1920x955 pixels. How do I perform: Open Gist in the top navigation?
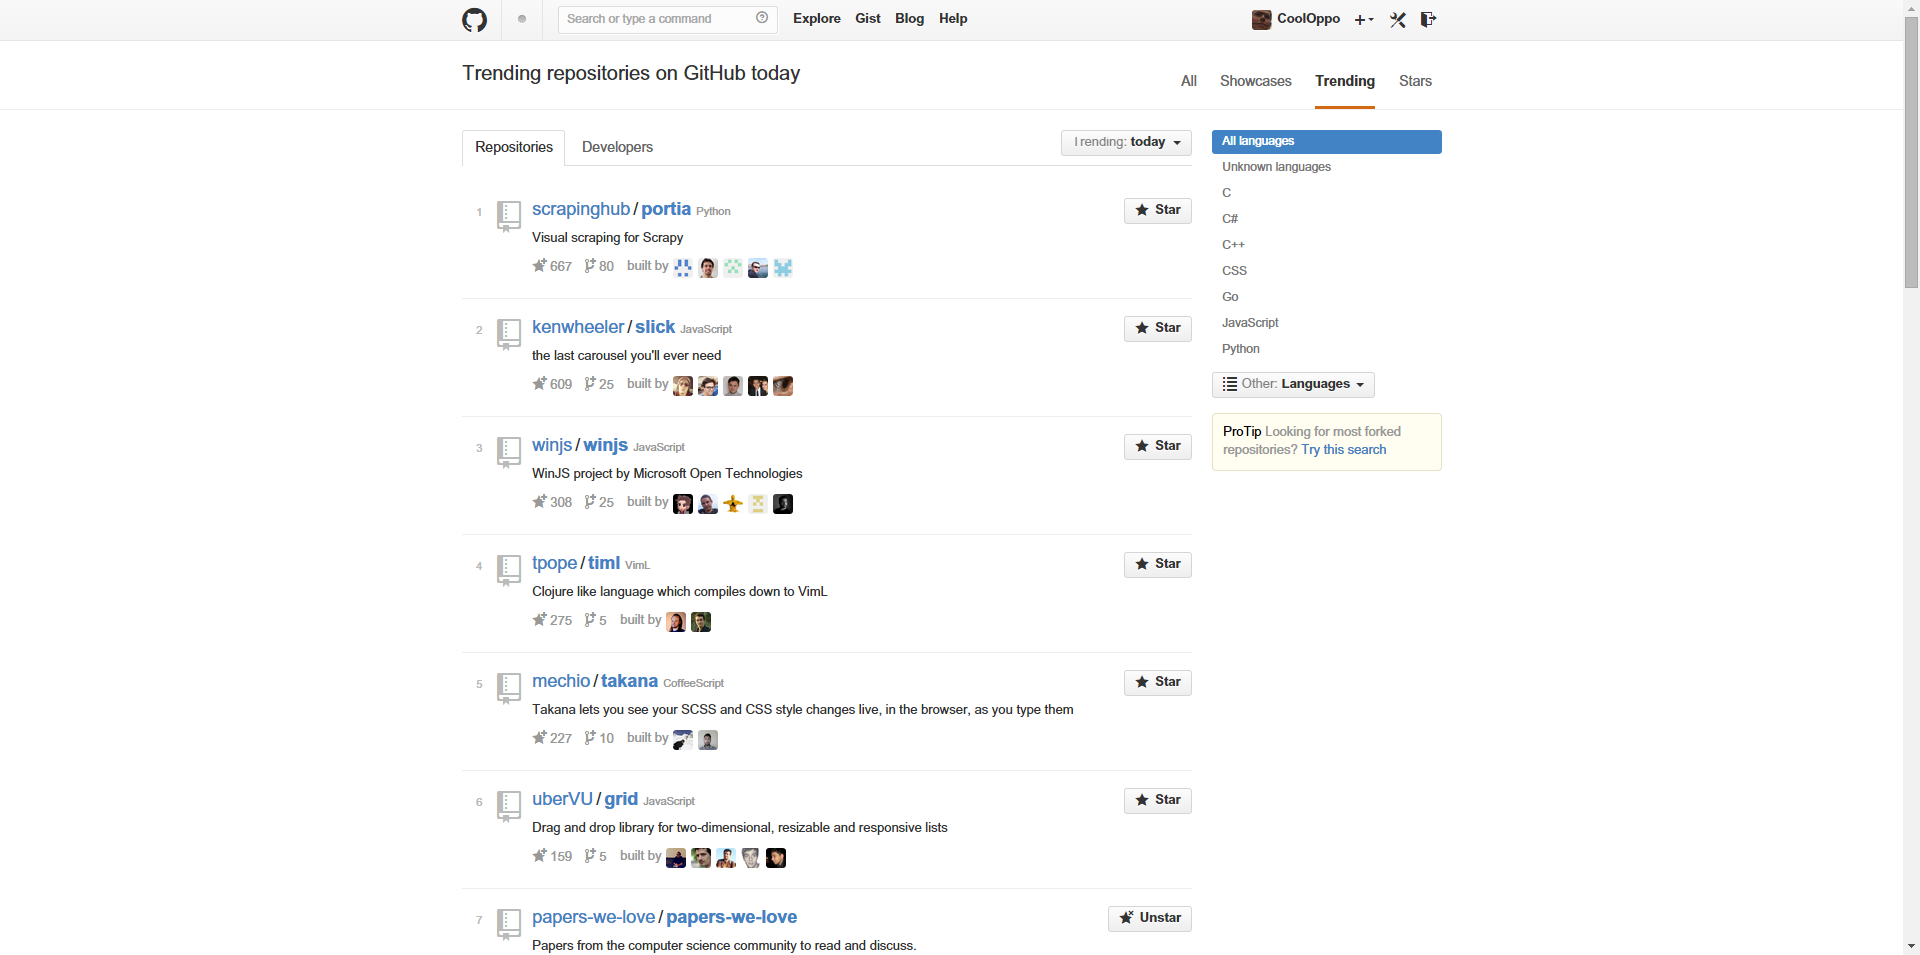coord(868,19)
